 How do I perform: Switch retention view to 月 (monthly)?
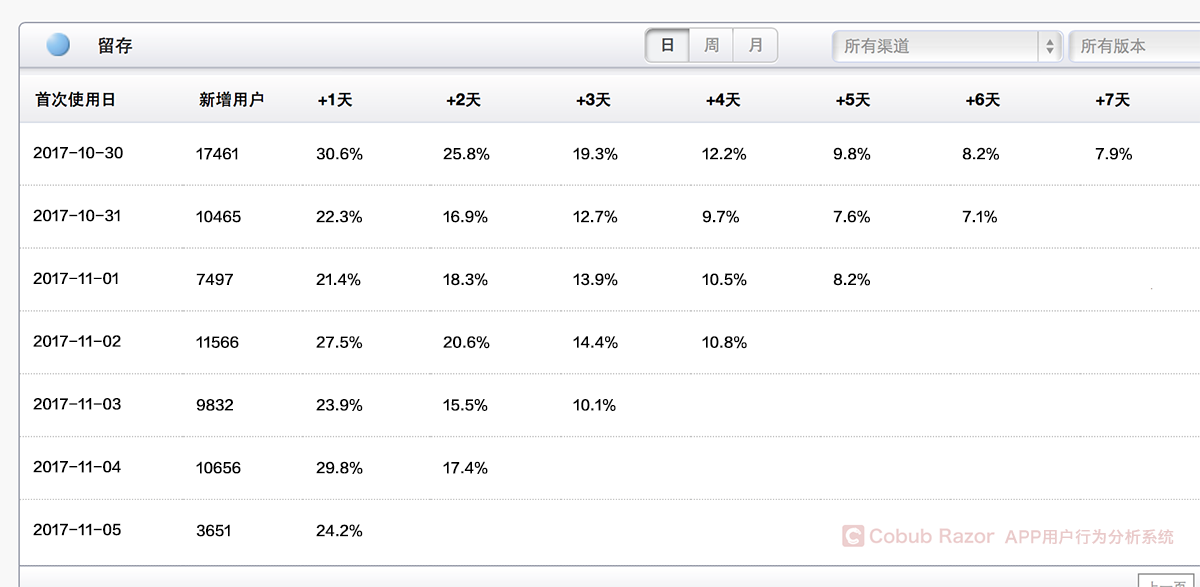click(755, 45)
